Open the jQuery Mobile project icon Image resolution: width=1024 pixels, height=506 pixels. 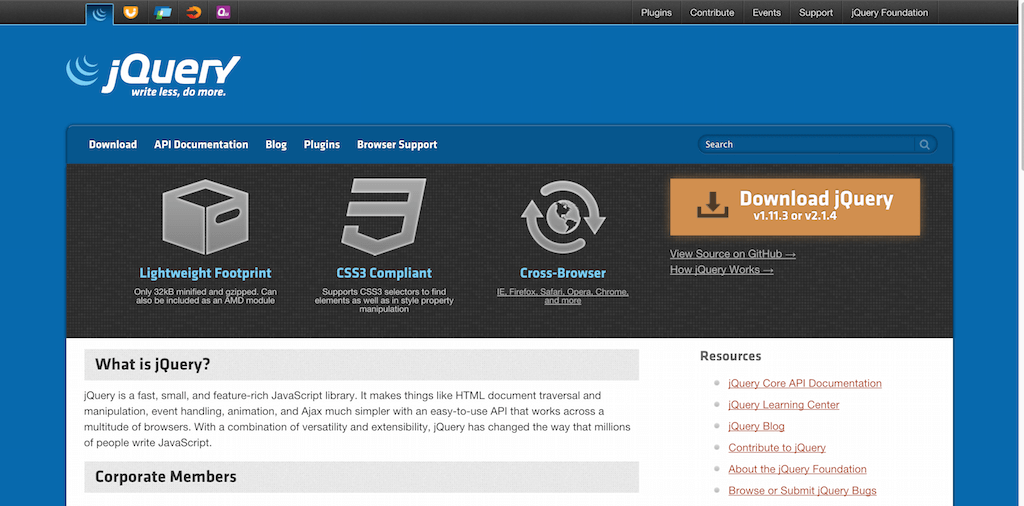click(x=162, y=12)
